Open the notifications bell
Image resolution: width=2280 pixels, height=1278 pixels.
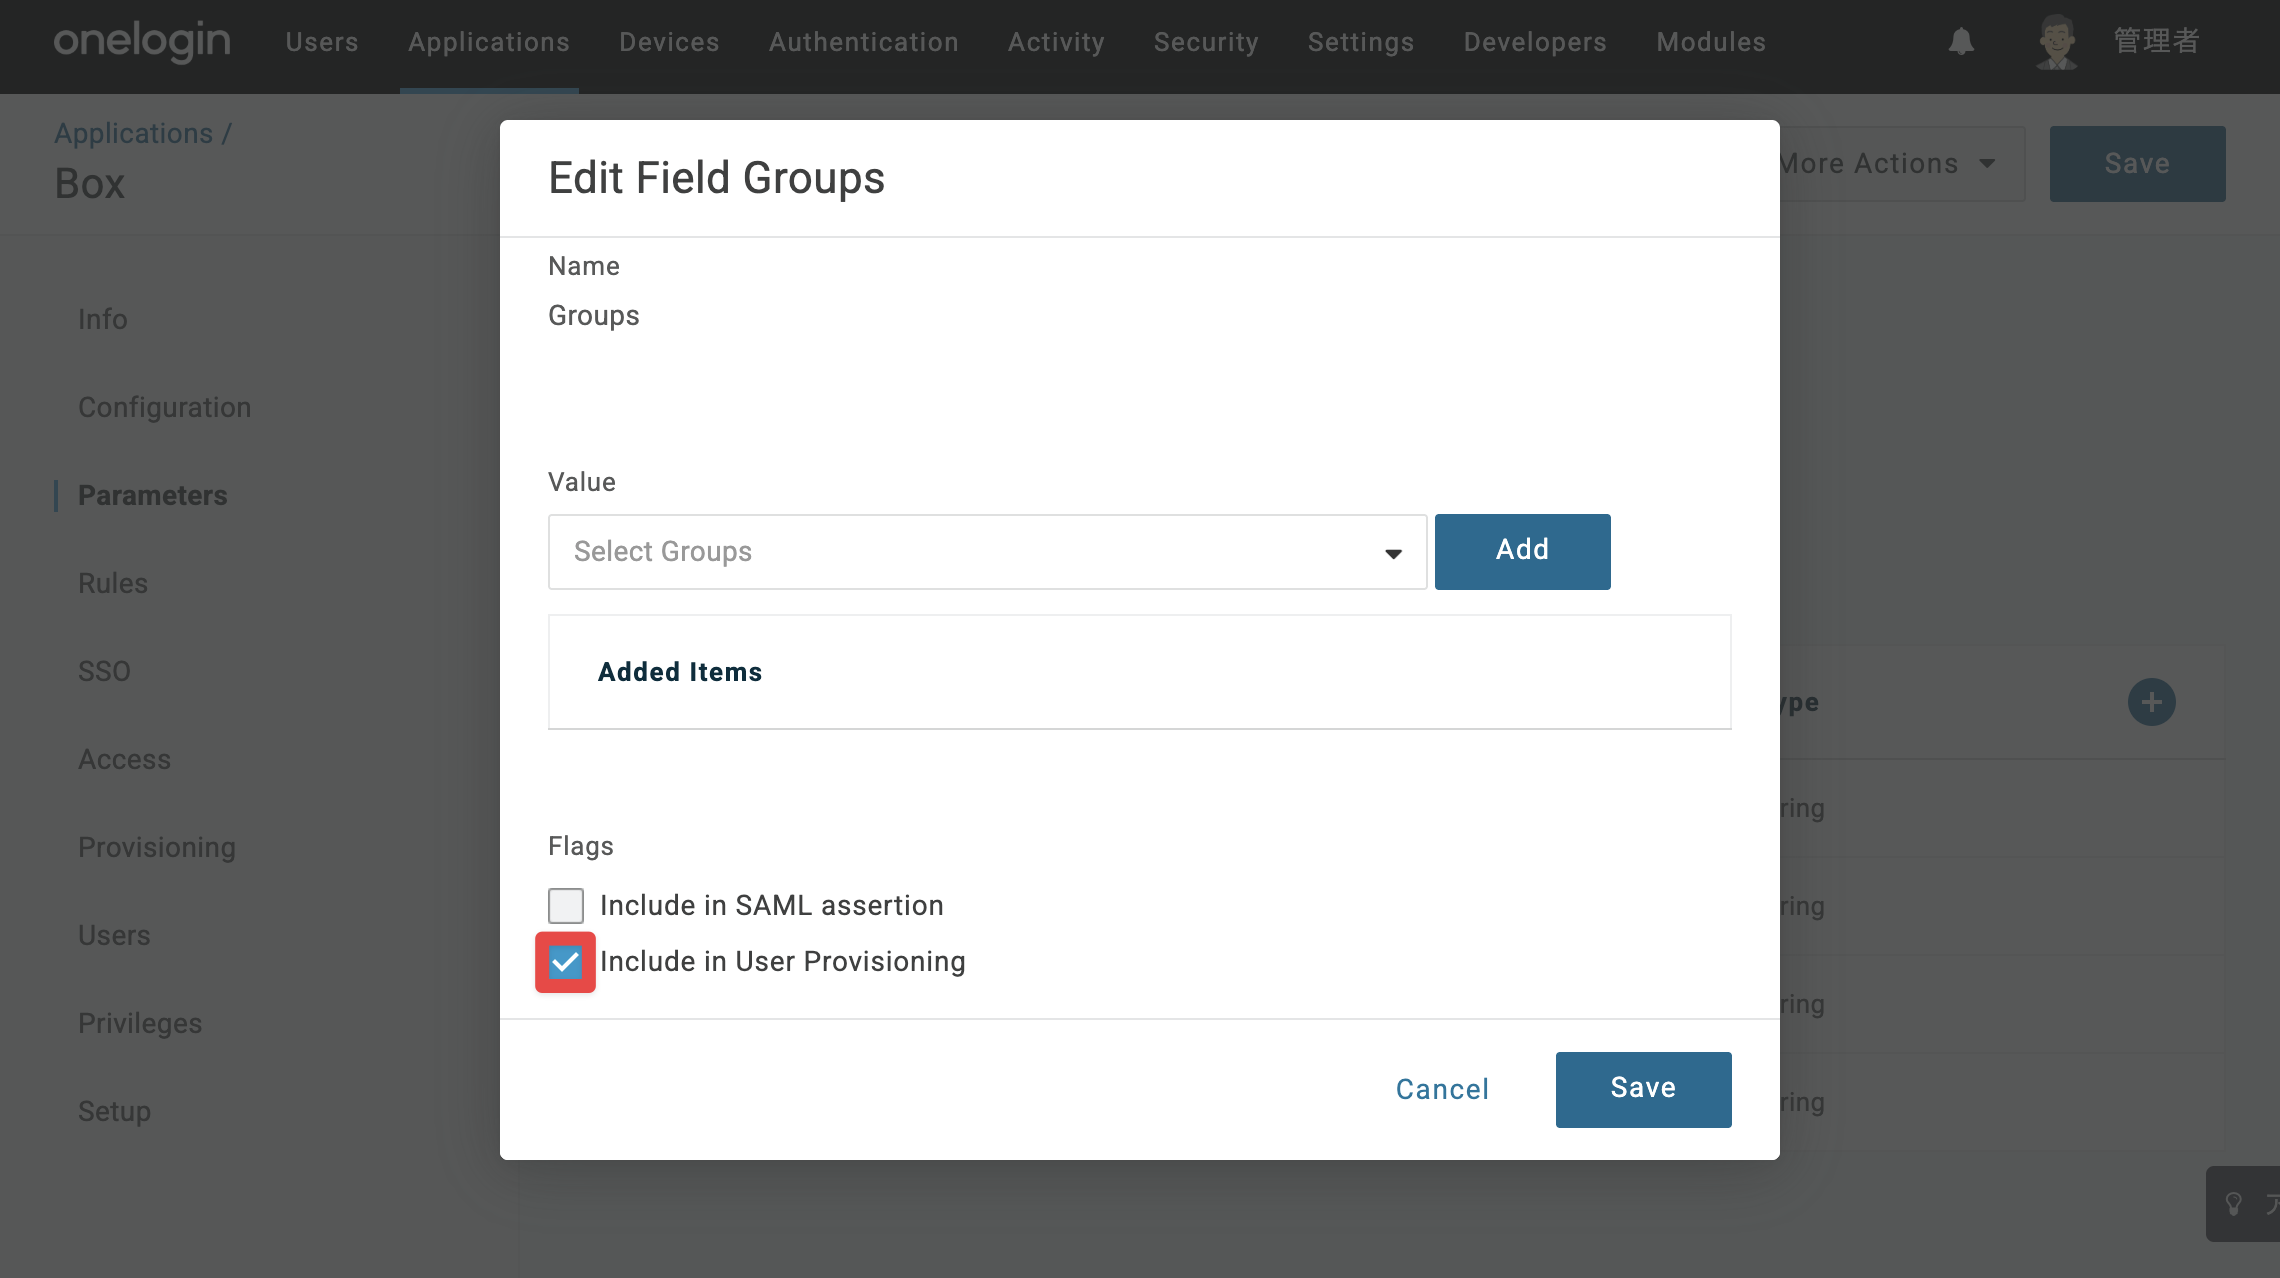pos(1961,42)
